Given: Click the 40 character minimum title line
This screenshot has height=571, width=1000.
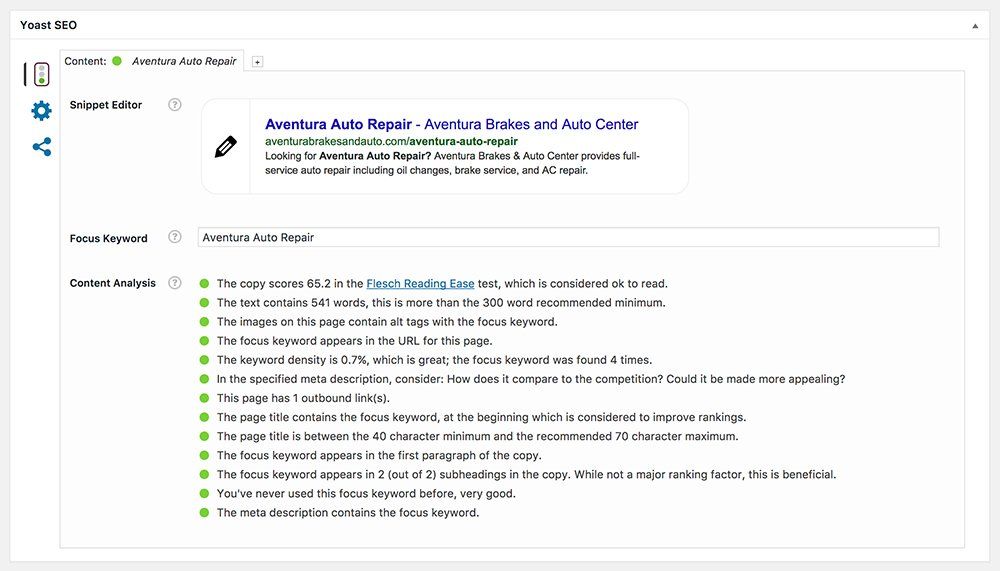Looking at the screenshot, I should [x=478, y=436].
